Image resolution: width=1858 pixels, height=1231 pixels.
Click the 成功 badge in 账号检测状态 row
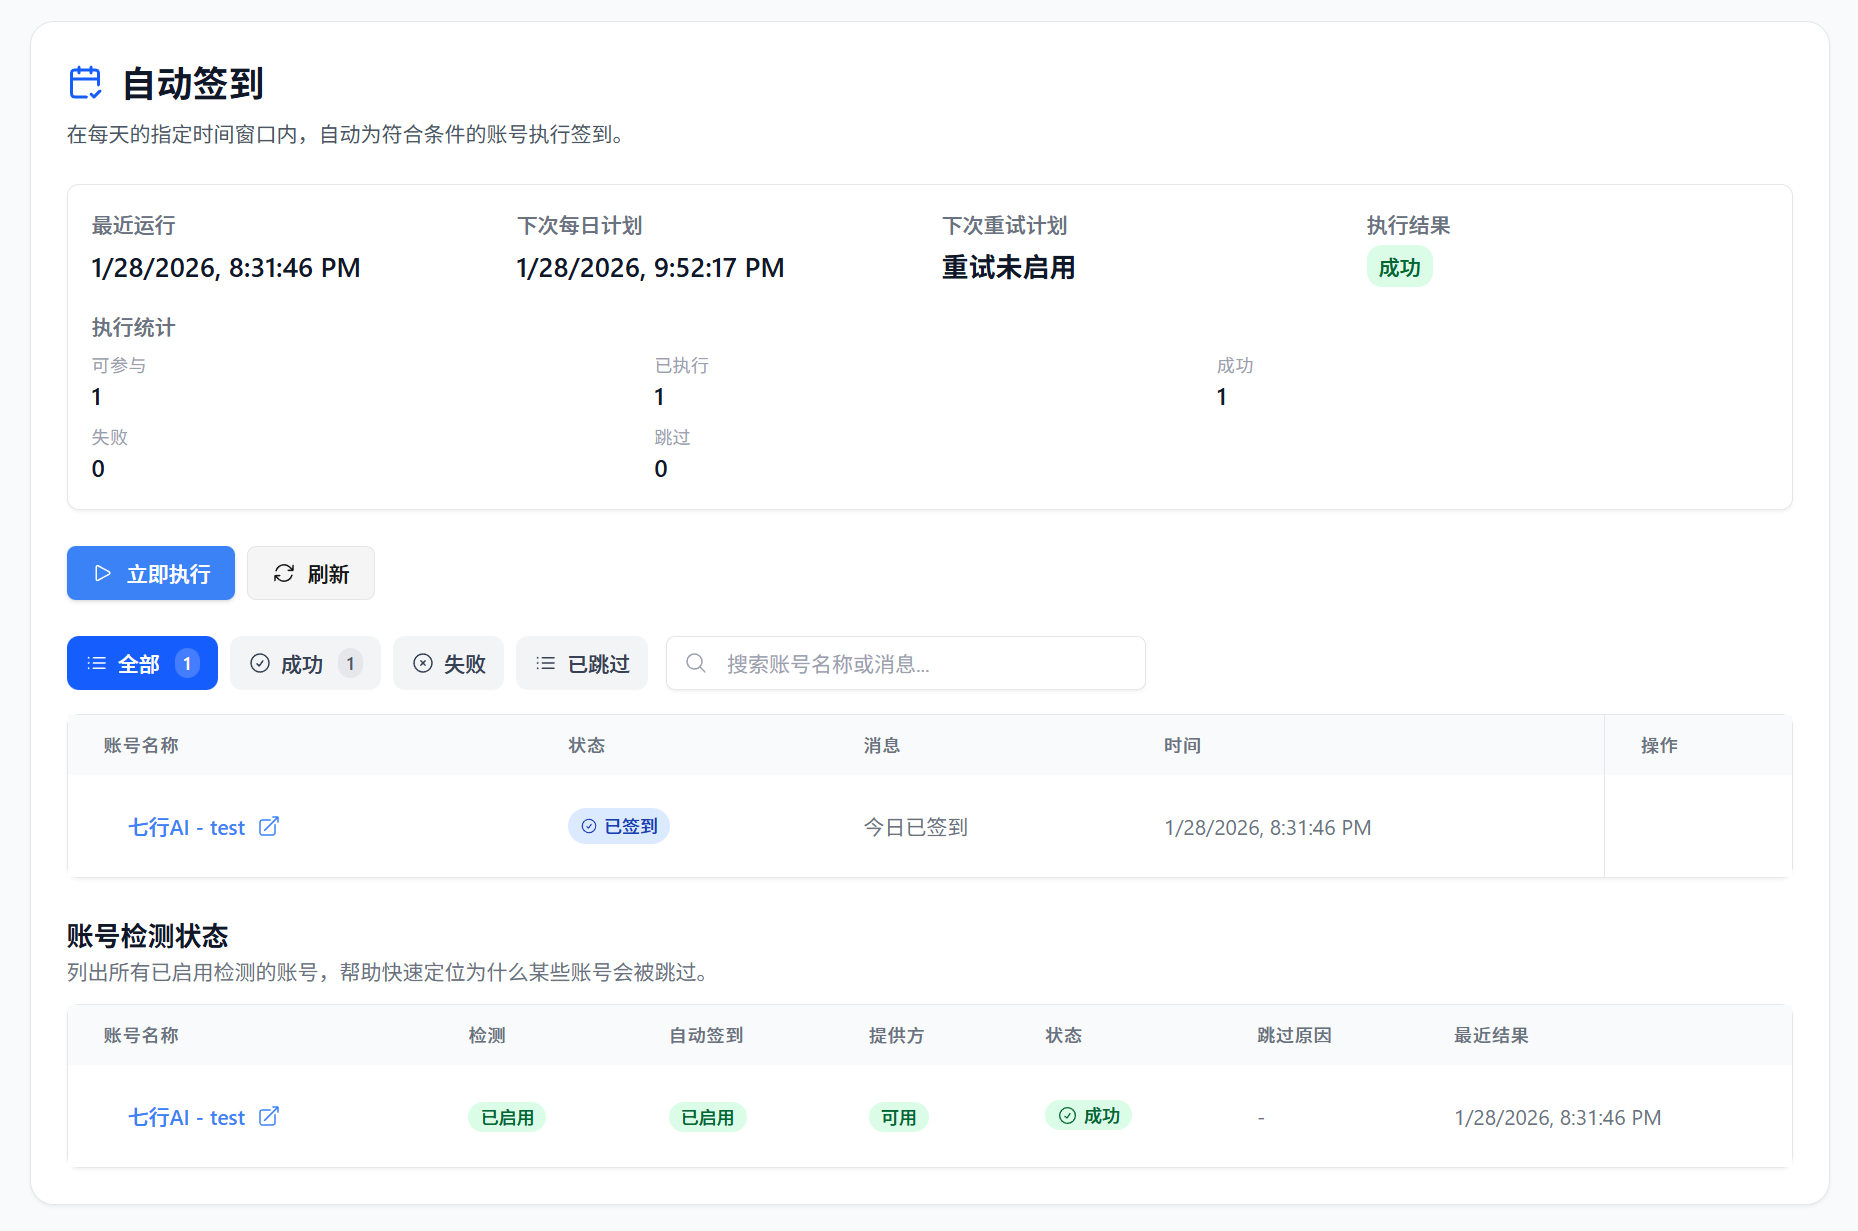tap(1088, 1115)
